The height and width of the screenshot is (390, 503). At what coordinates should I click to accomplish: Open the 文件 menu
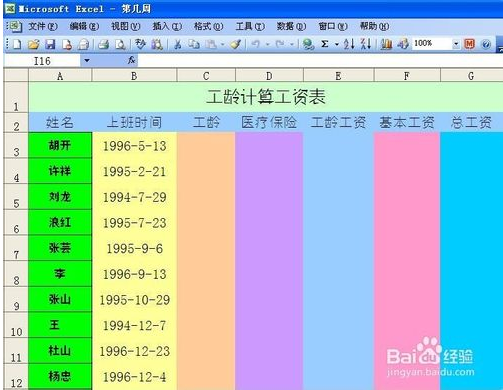(43, 26)
